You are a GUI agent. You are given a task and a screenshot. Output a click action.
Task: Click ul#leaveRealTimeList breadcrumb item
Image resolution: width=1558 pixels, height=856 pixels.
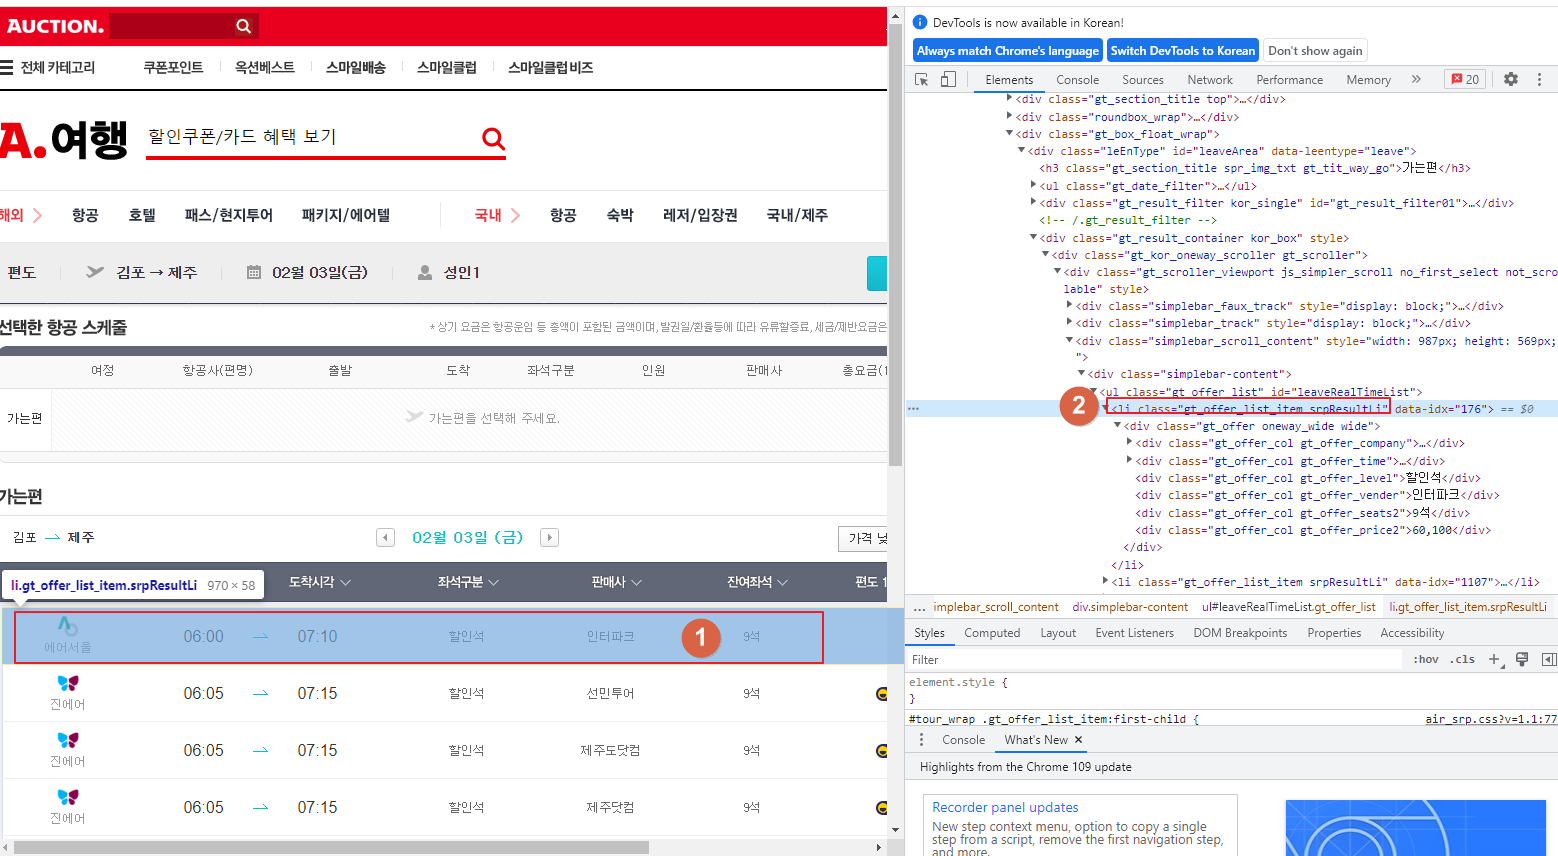tap(1288, 607)
